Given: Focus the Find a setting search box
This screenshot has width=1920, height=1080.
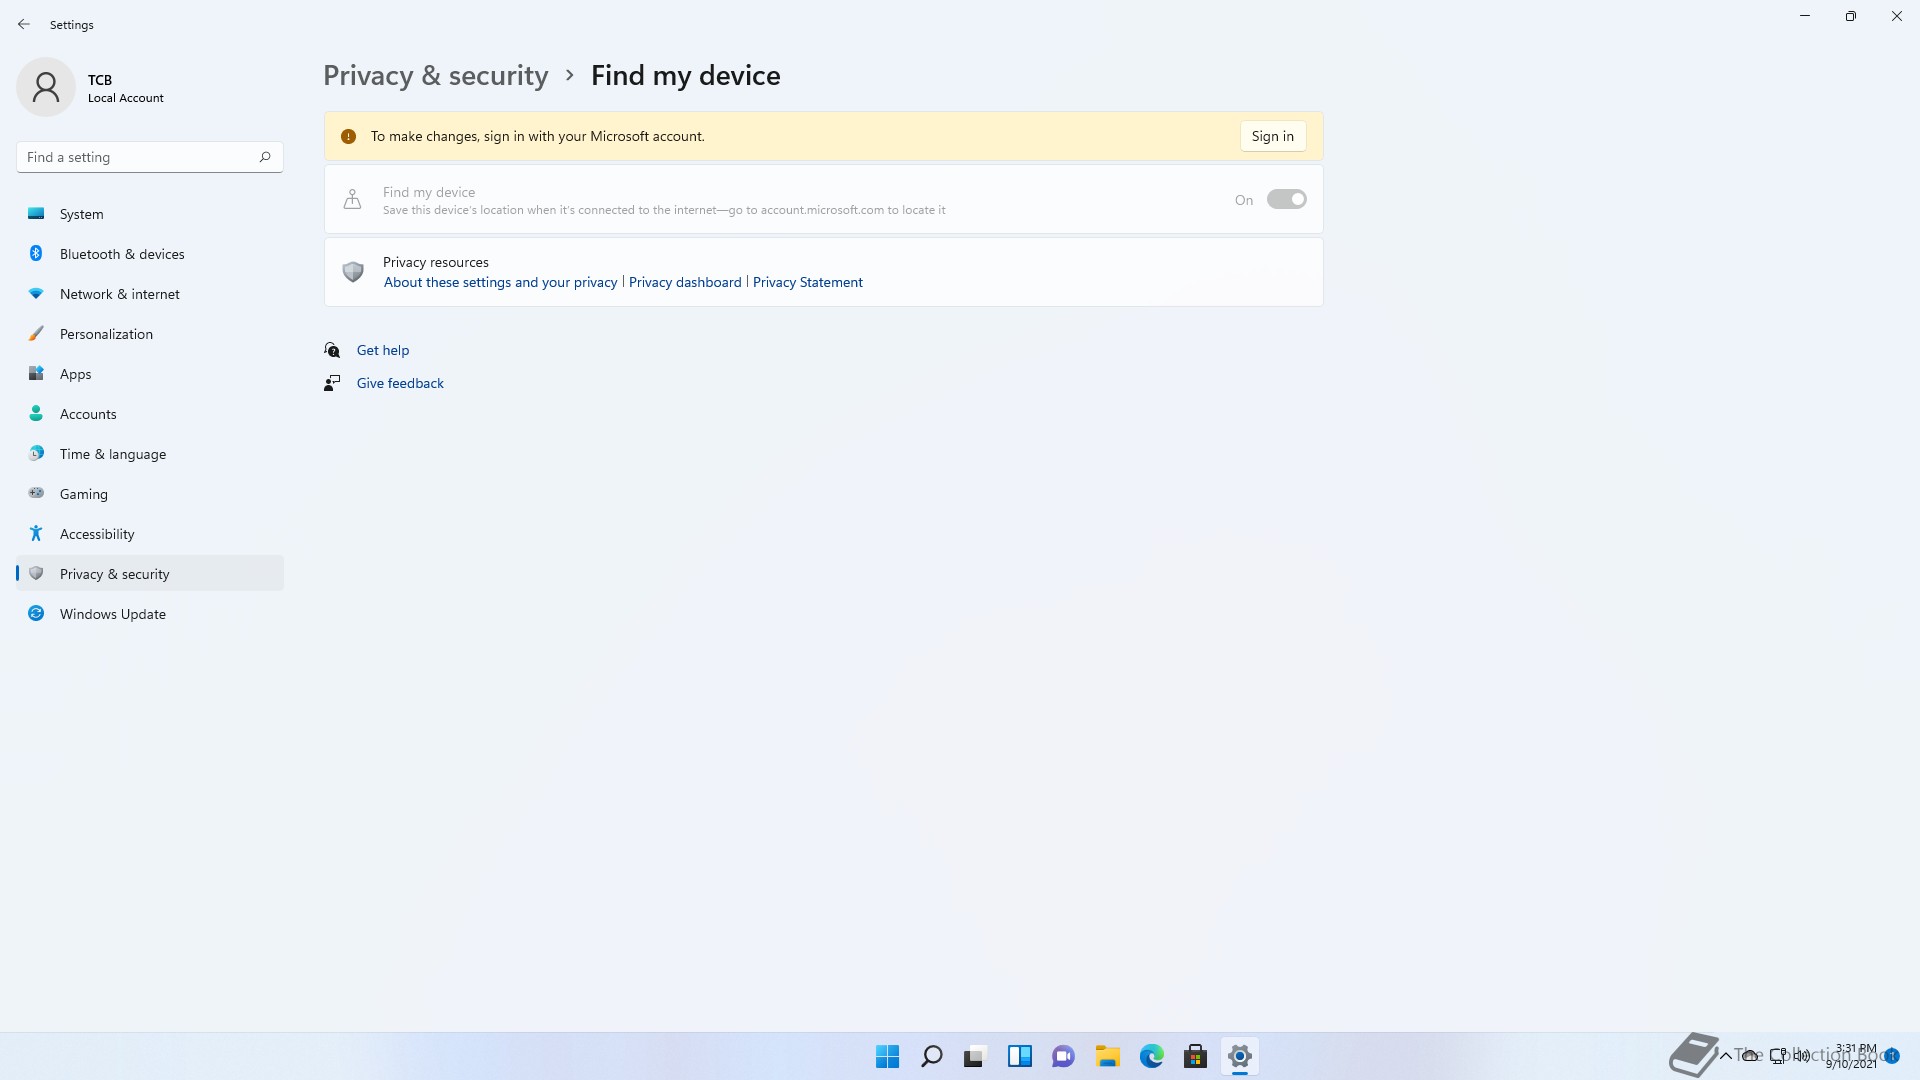Looking at the screenshot, I should coord(150,157).
